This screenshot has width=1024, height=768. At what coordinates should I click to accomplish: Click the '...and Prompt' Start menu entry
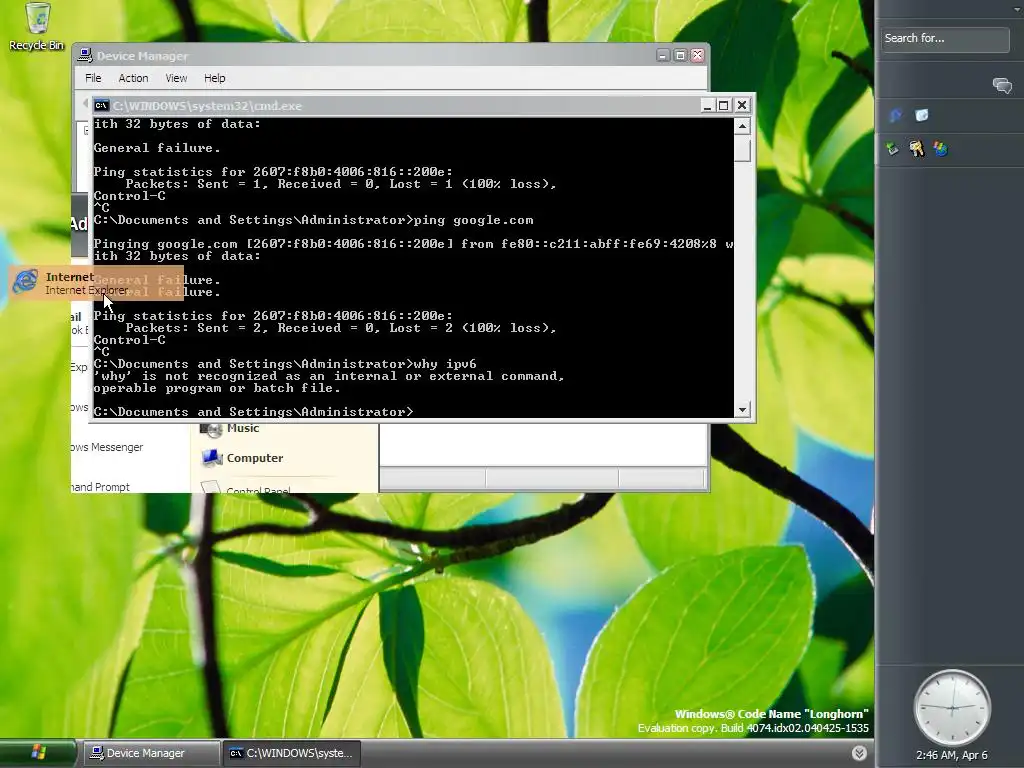pos(101,487)
